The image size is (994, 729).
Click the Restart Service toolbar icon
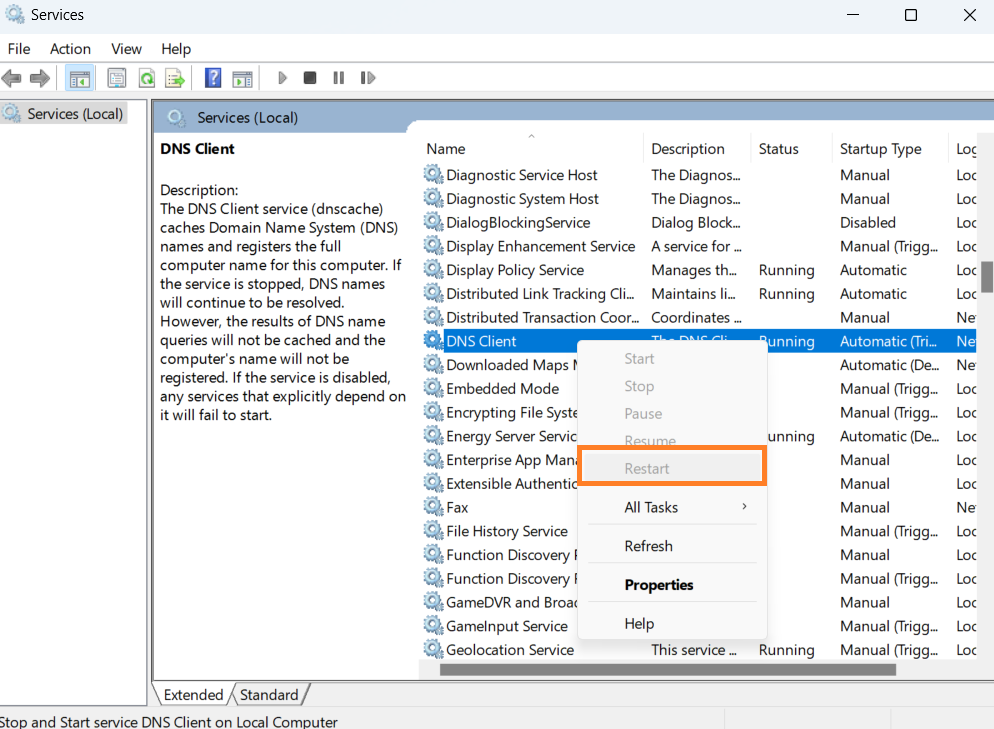[367, 78]
